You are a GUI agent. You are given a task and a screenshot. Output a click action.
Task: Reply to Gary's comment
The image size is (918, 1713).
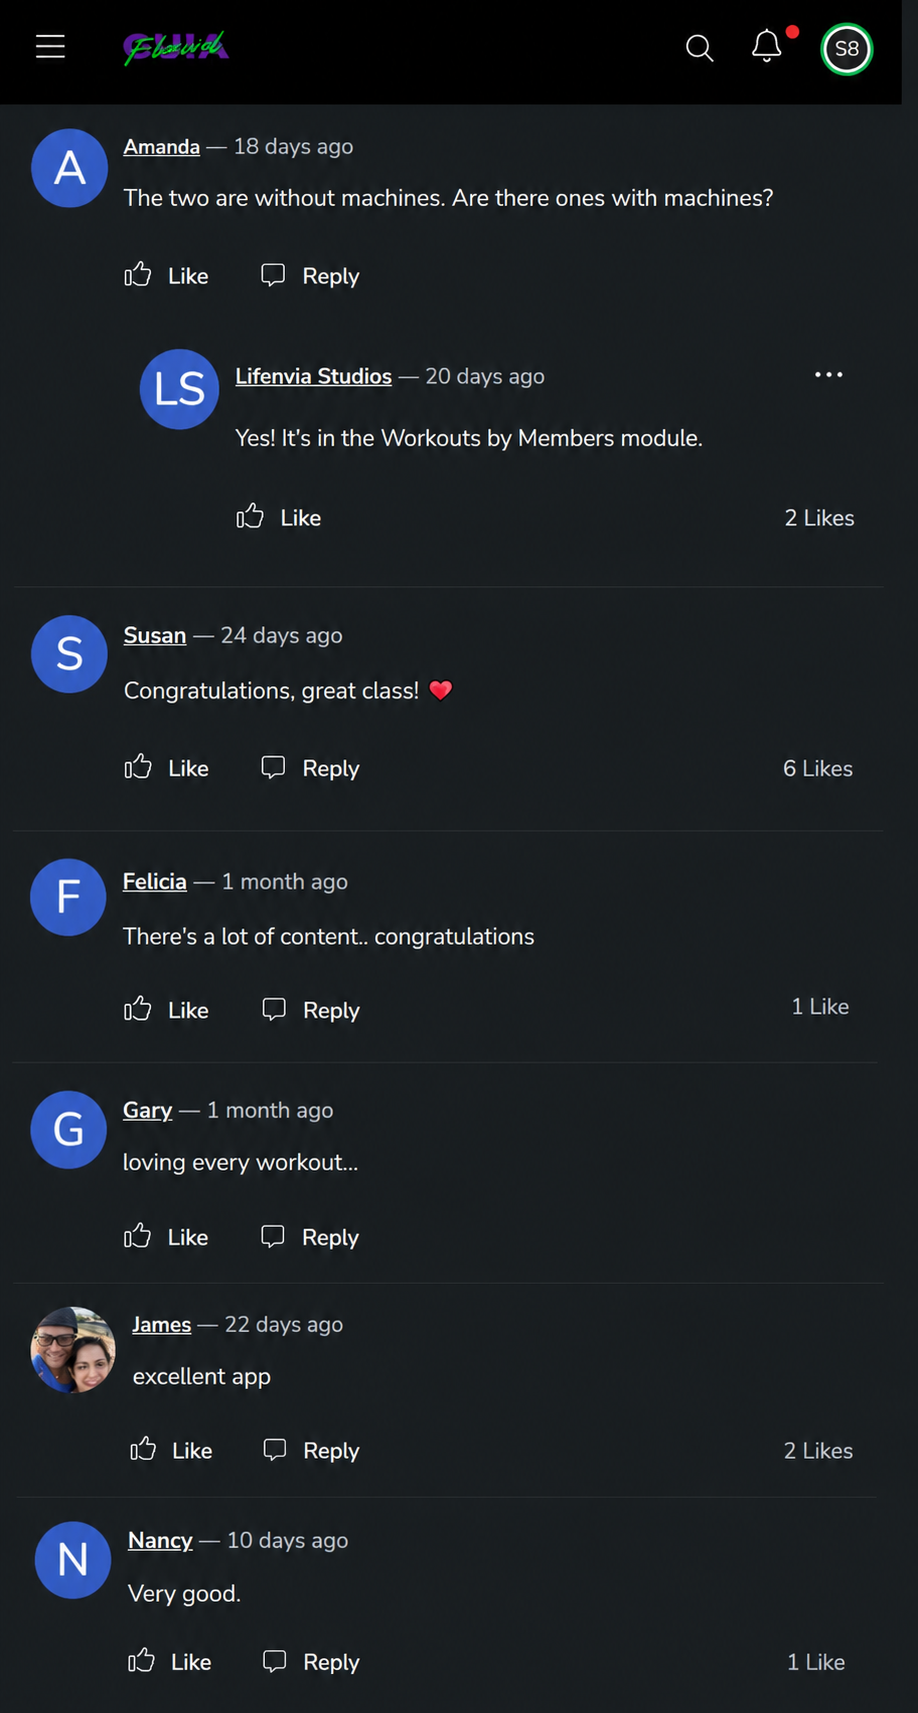pos(309,1237)
